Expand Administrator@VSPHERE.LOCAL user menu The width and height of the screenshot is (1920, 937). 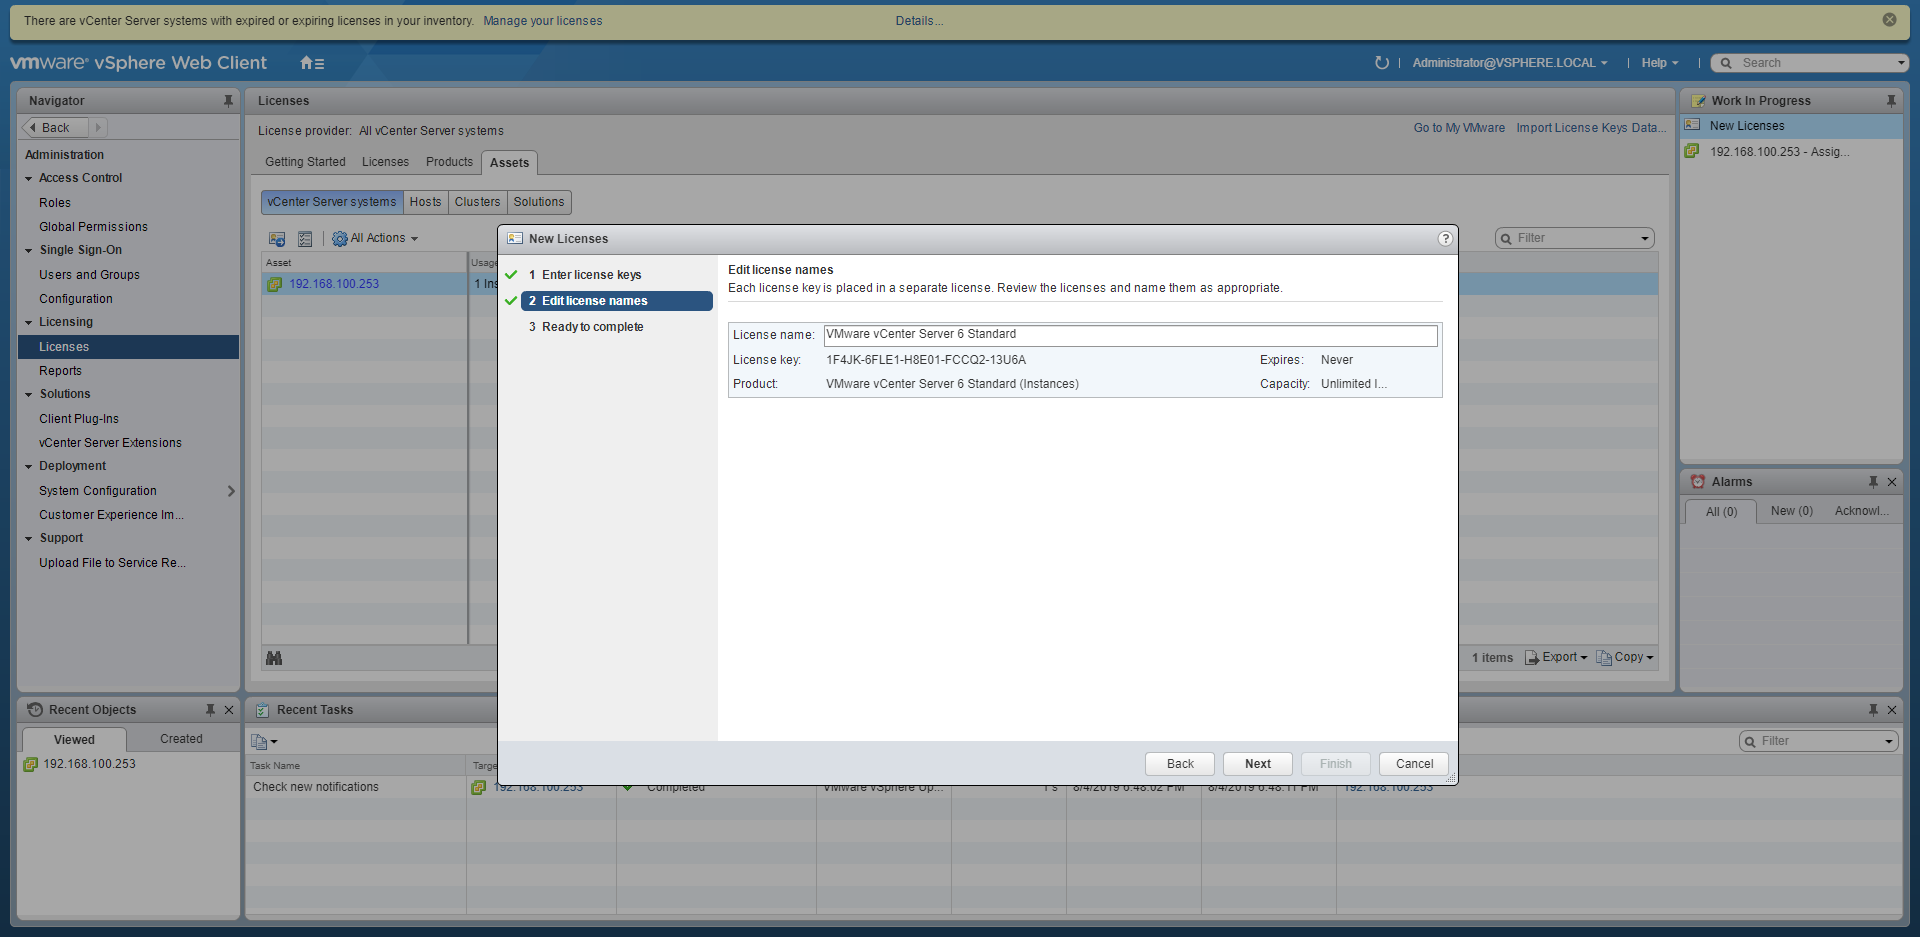(1509, 63)
